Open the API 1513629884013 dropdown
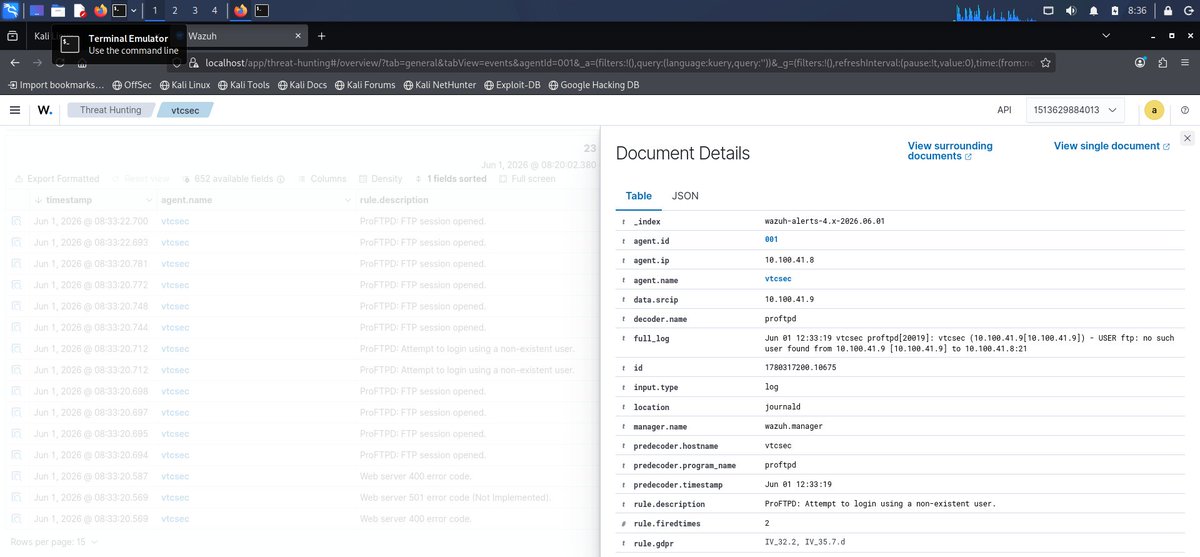Image resolution: width=1200 pixels, height=557 pixels. (1076, 110)
